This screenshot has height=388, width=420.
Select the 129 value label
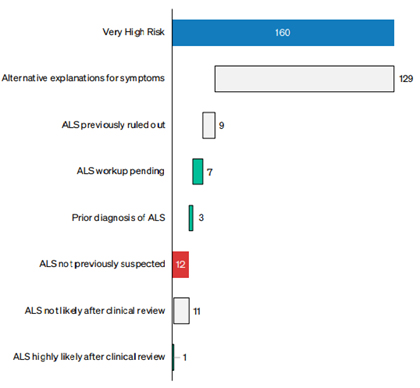pyautogui.click(x=406, y=79)
